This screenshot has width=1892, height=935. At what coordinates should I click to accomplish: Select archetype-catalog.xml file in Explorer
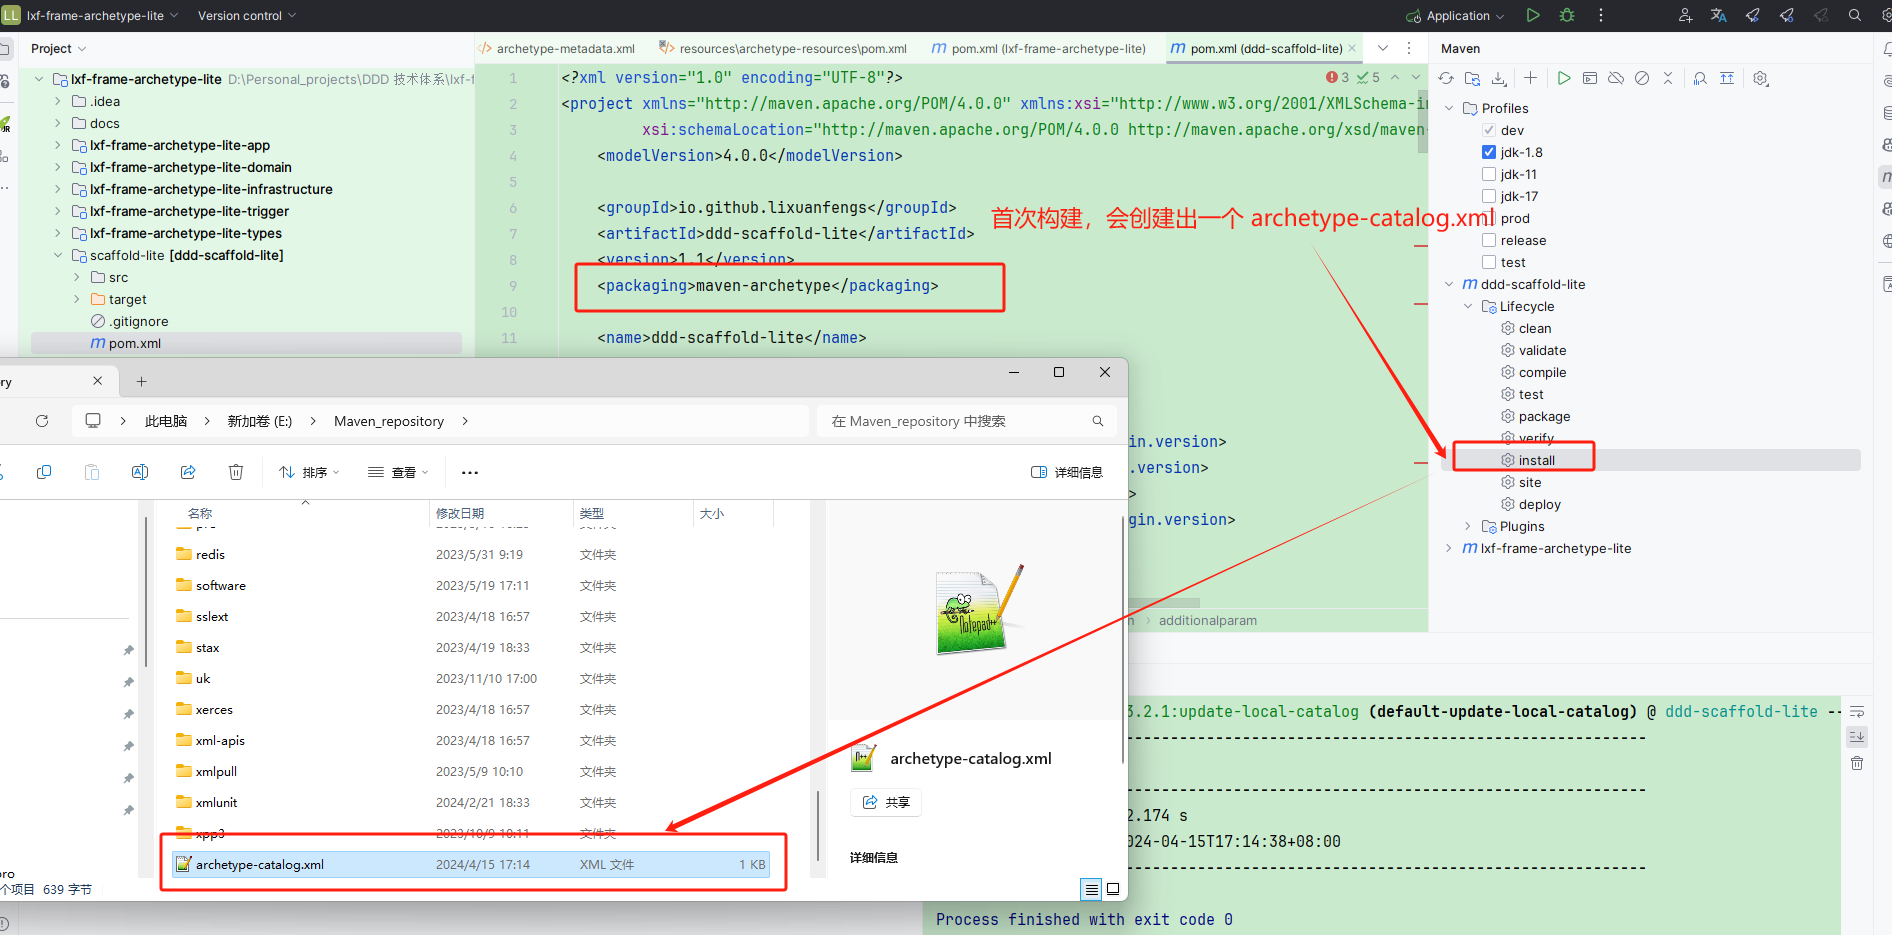pyautogui.click(x=471, y=864)
